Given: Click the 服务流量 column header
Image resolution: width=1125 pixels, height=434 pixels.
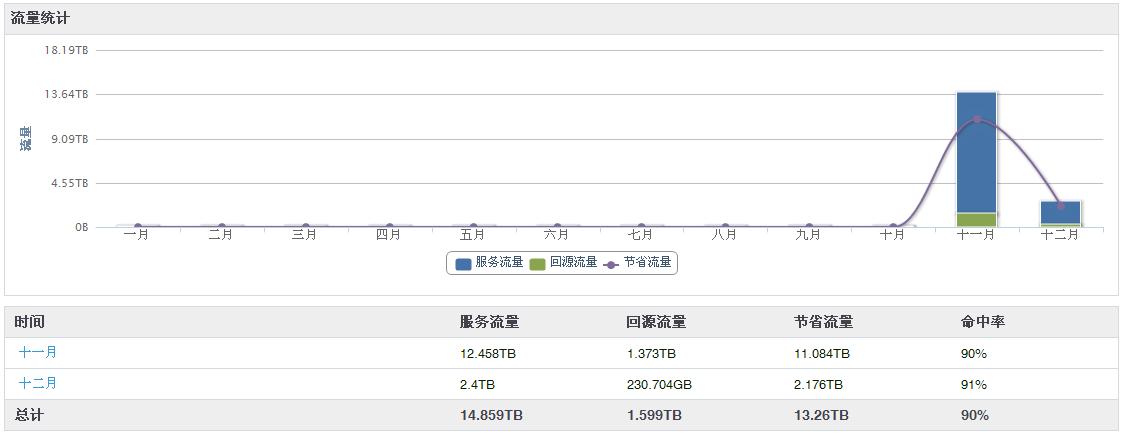Looking at the screenshot, I should coord(489,322).
